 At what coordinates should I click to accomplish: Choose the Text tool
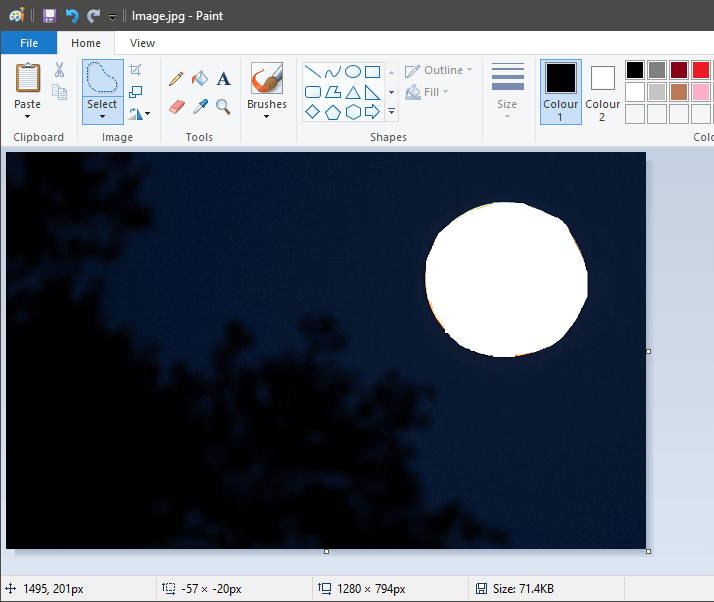223,78
